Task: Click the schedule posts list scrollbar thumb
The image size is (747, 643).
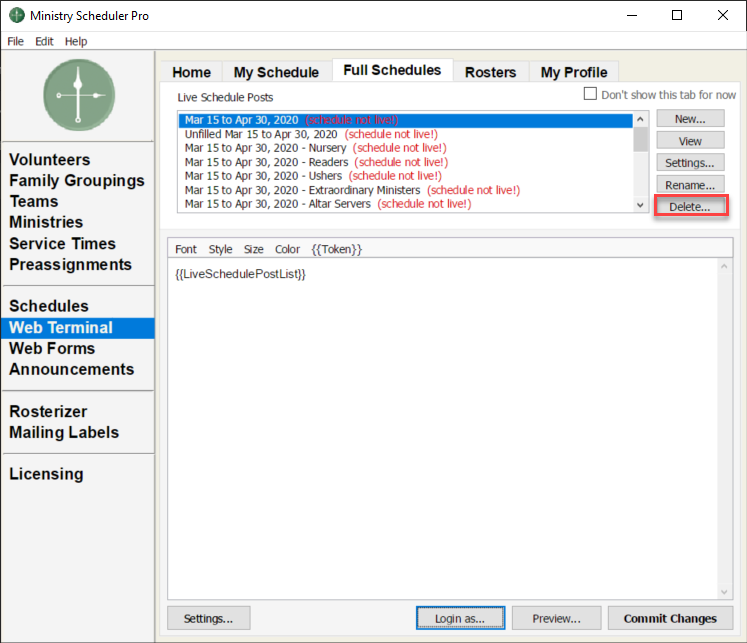Action: click(640, 139)
